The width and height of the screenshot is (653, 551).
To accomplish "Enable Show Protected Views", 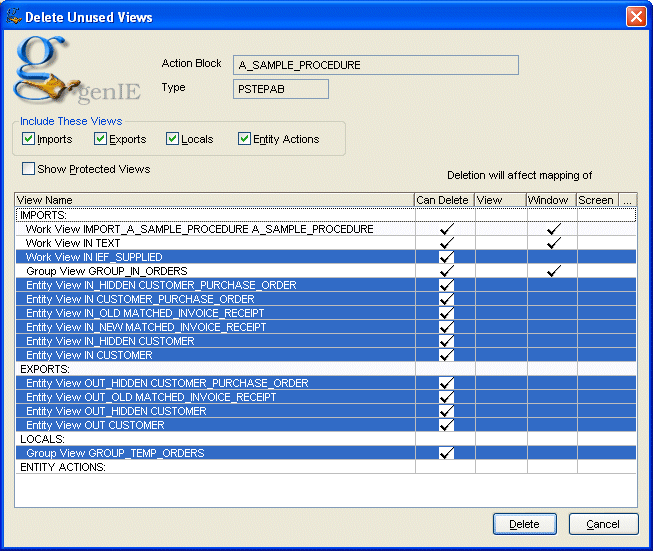I will click(x=29, y=169).
